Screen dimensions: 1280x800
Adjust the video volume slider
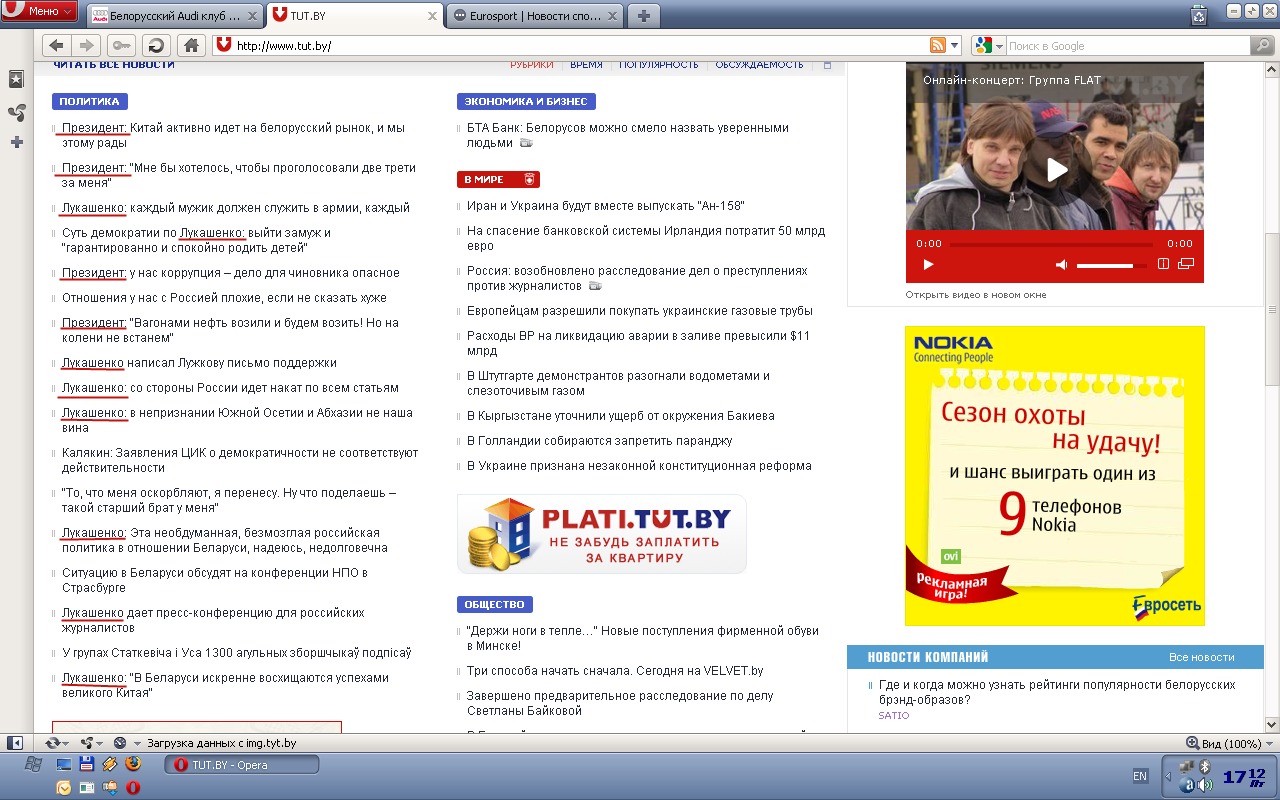[x=1111, y=265]
